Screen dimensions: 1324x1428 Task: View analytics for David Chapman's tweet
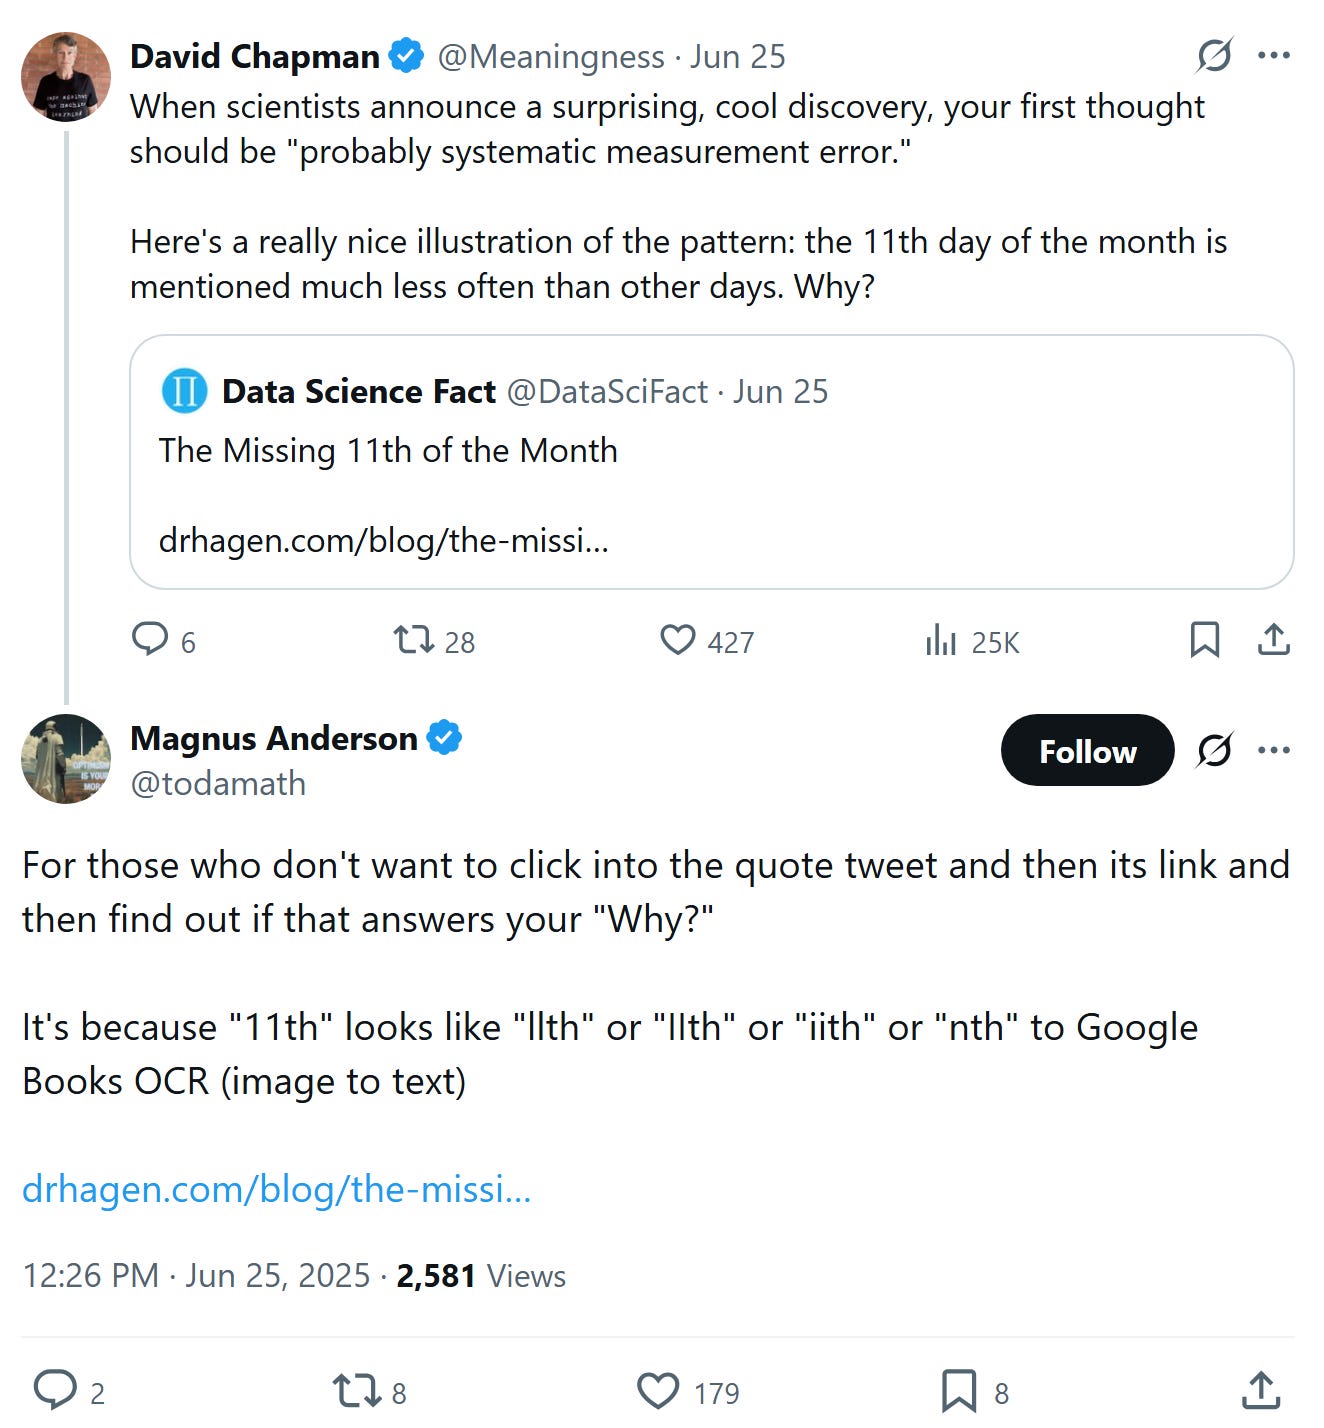[941, 639]
